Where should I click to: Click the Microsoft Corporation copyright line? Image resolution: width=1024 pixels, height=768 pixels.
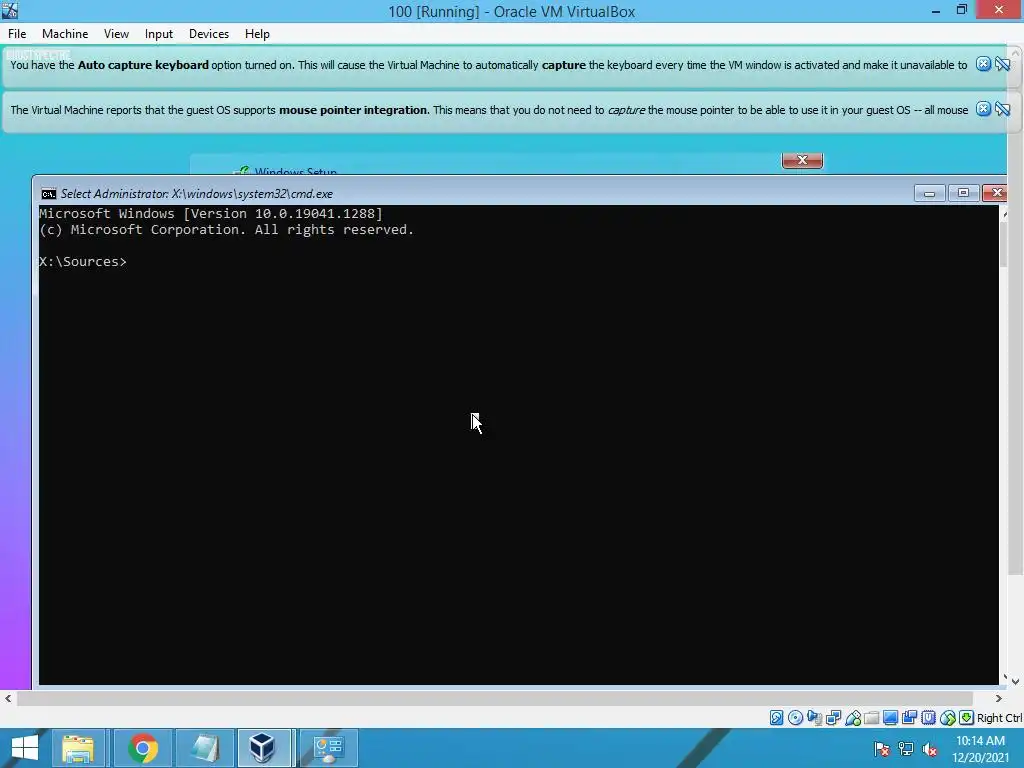[226, 230]
